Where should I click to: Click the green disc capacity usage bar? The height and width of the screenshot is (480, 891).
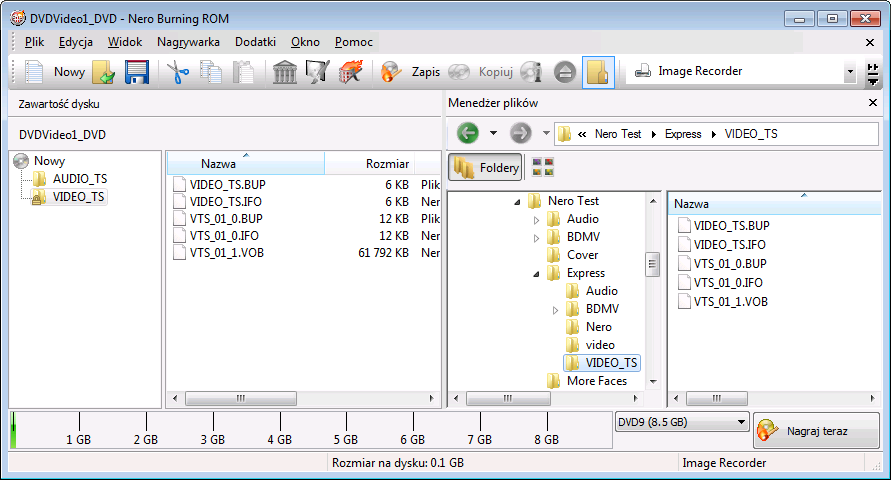pos(13,431)
